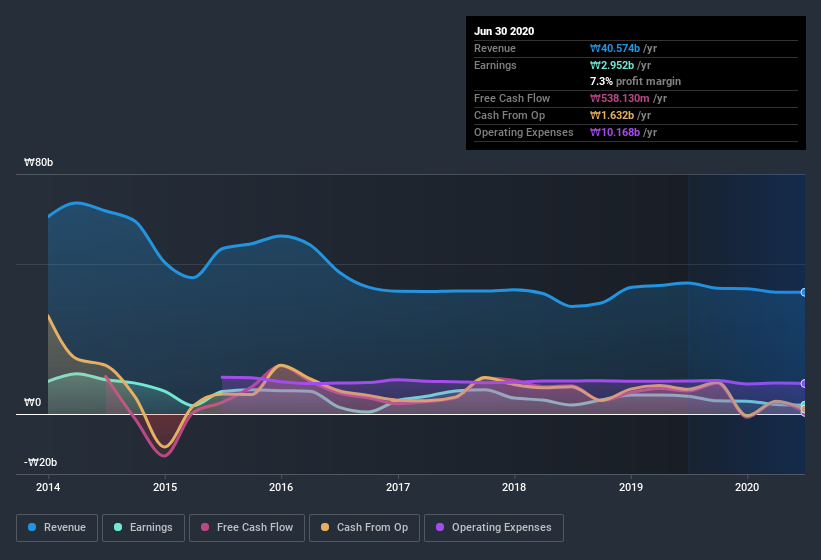Click the ₩40.574b revenue value

click(x=615, y=48)
